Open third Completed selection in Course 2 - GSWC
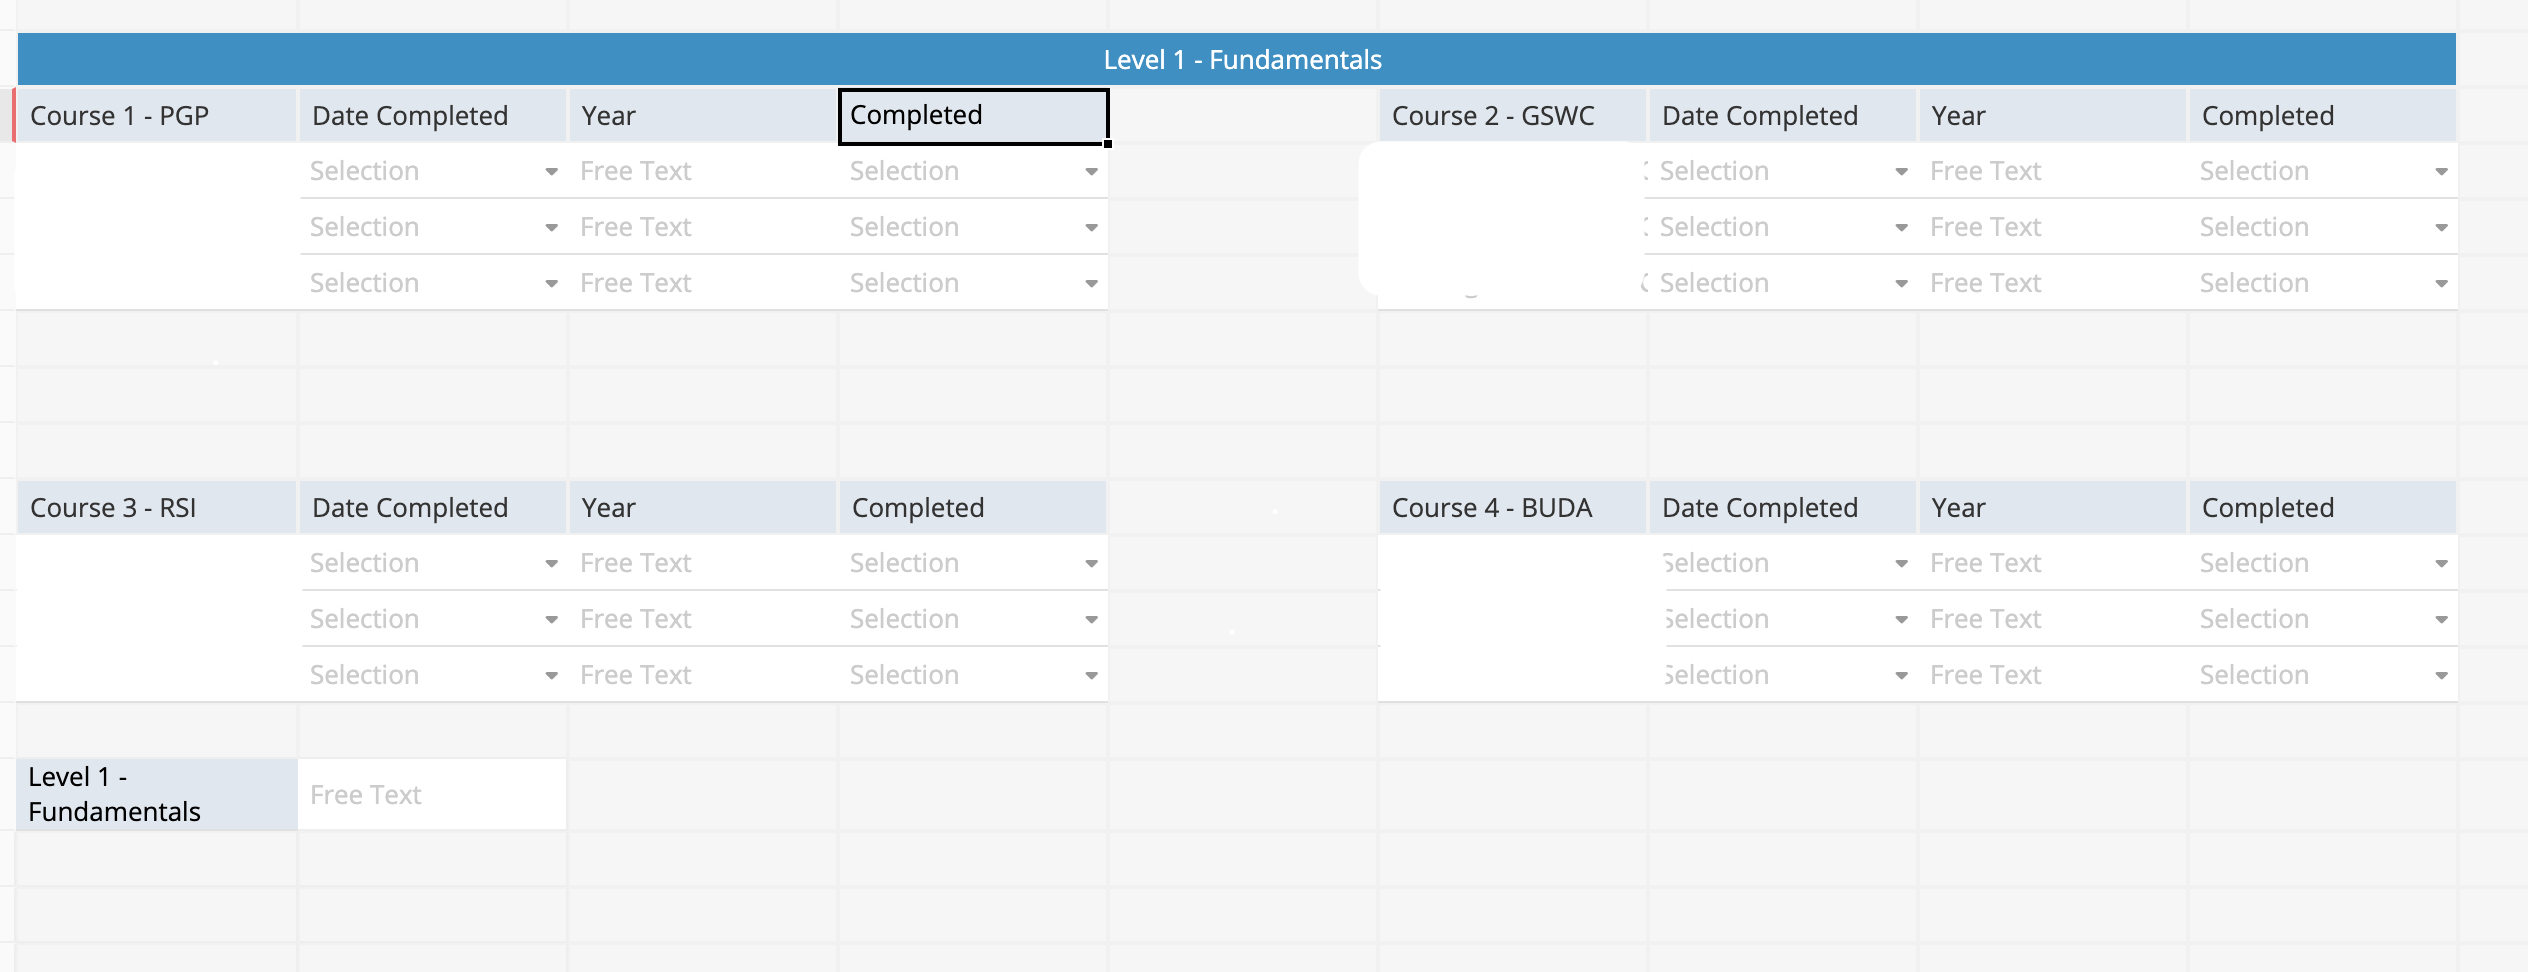 point(2322,283)
